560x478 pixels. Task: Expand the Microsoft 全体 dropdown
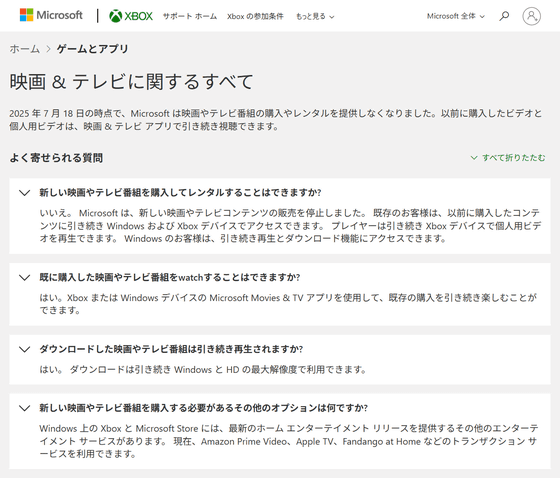tap(456, 16)
